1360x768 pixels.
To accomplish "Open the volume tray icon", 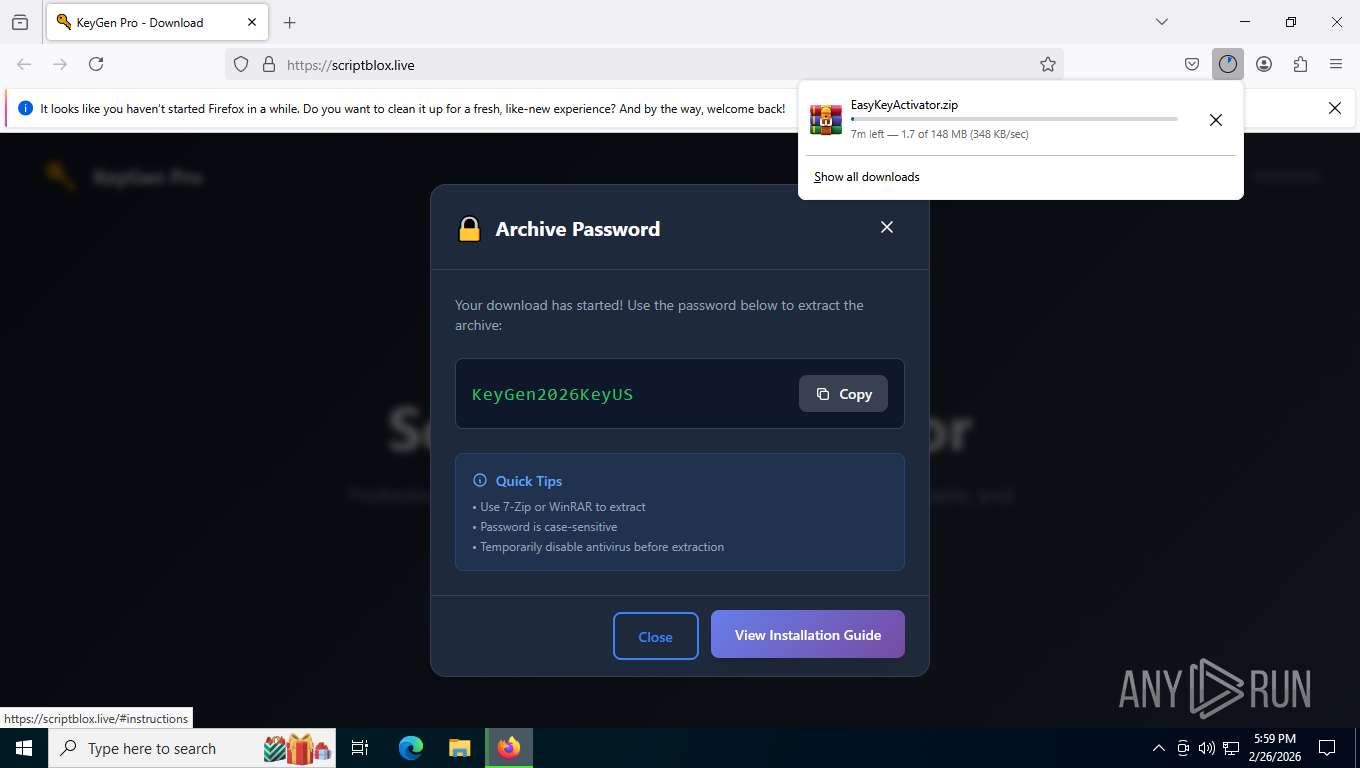I will (1207, 748).
